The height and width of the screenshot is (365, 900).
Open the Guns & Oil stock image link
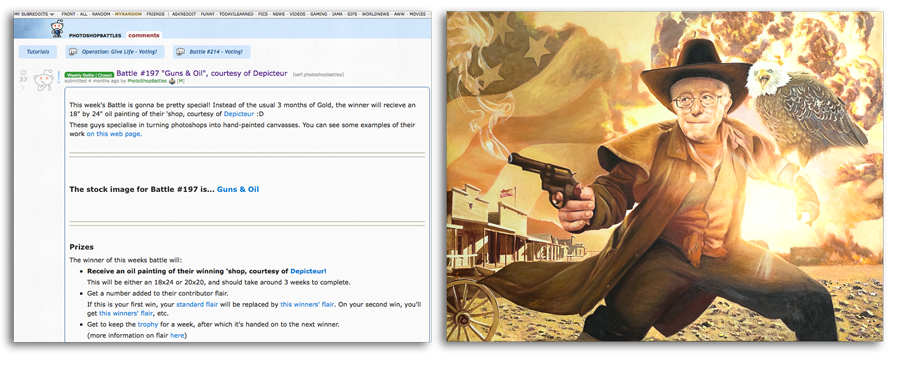tap(238, 189)
